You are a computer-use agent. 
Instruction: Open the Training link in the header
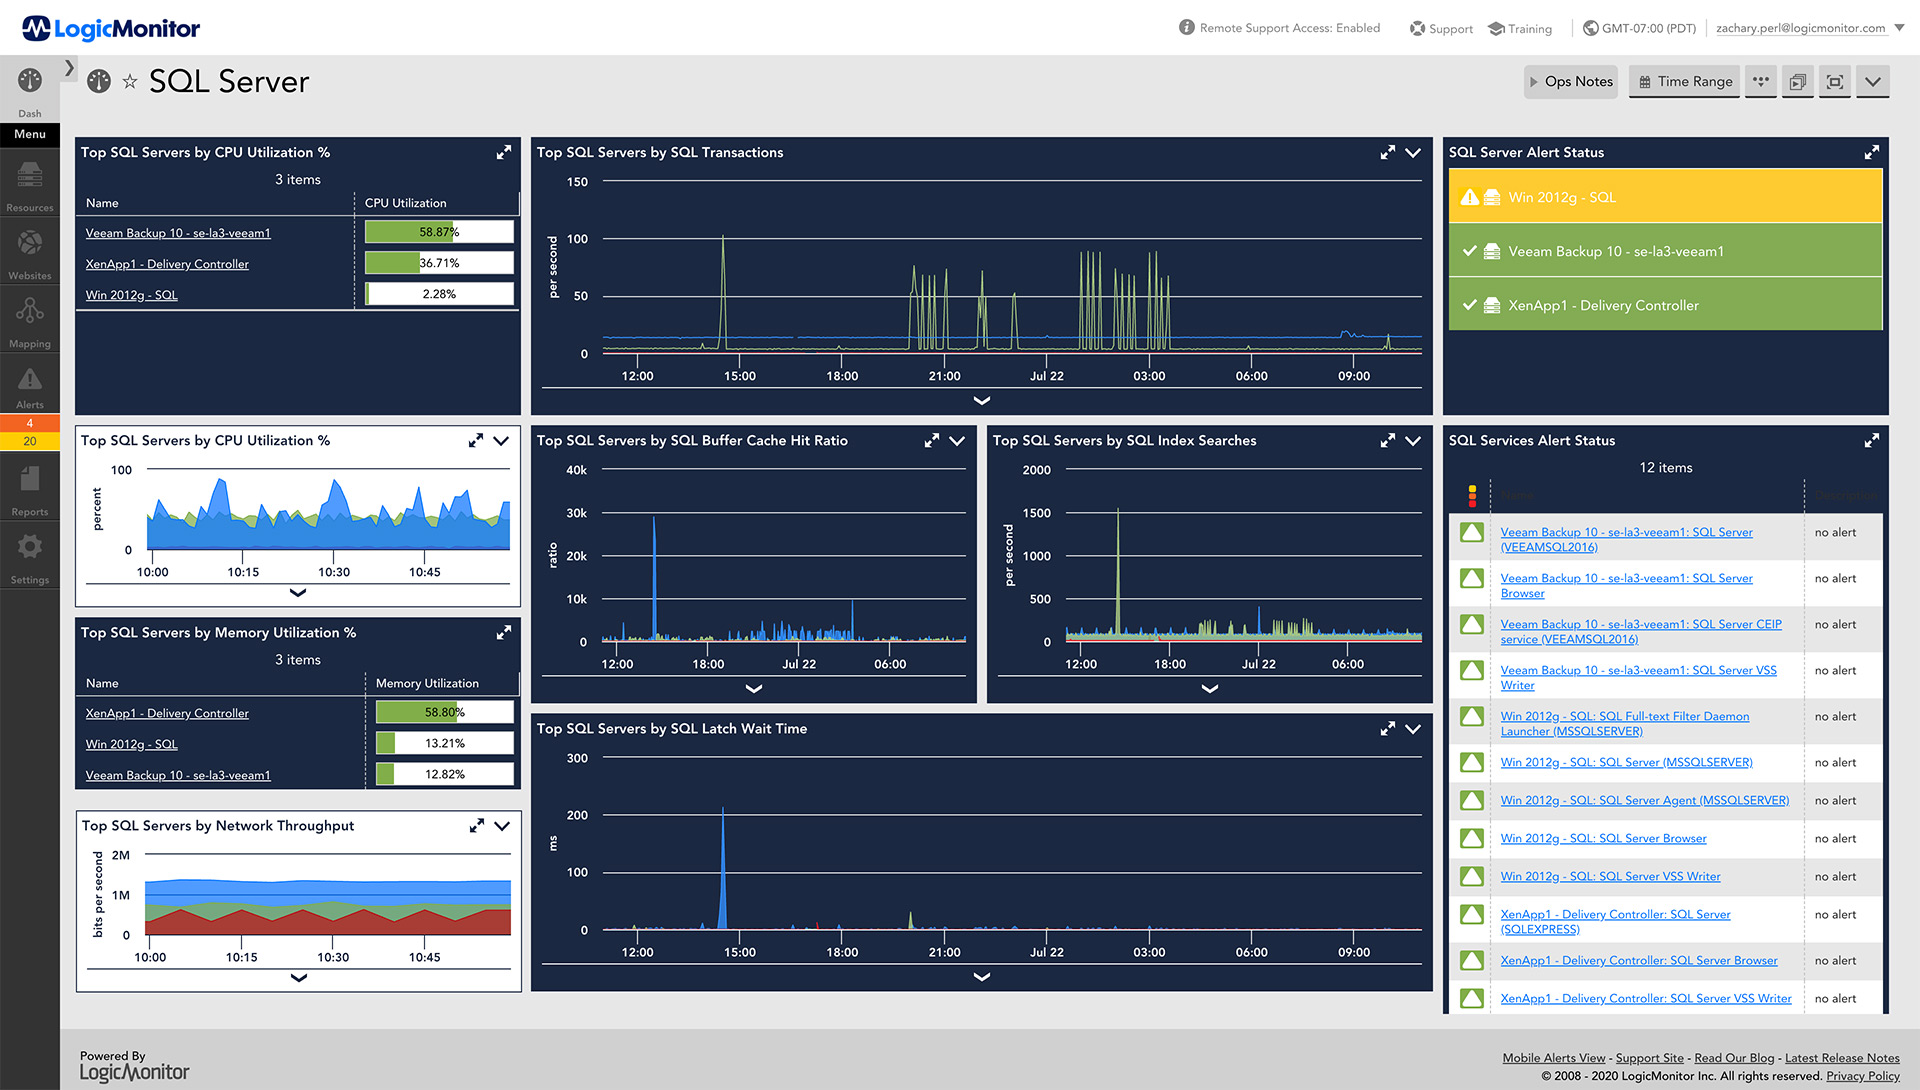(x=1520, y=29)
